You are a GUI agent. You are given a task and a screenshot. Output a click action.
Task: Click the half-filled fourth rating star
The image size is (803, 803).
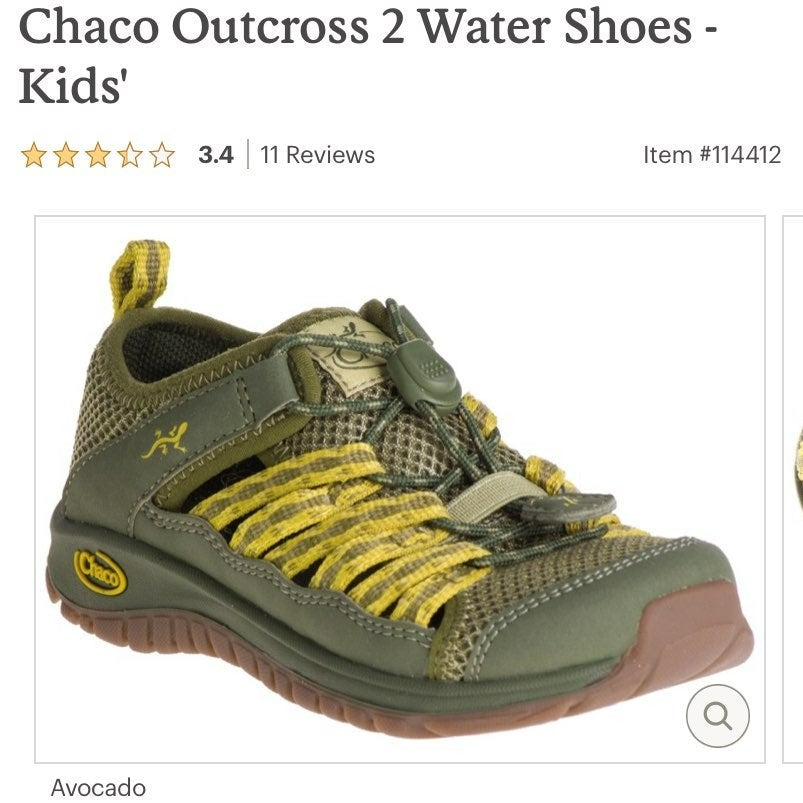click(130, 155)
